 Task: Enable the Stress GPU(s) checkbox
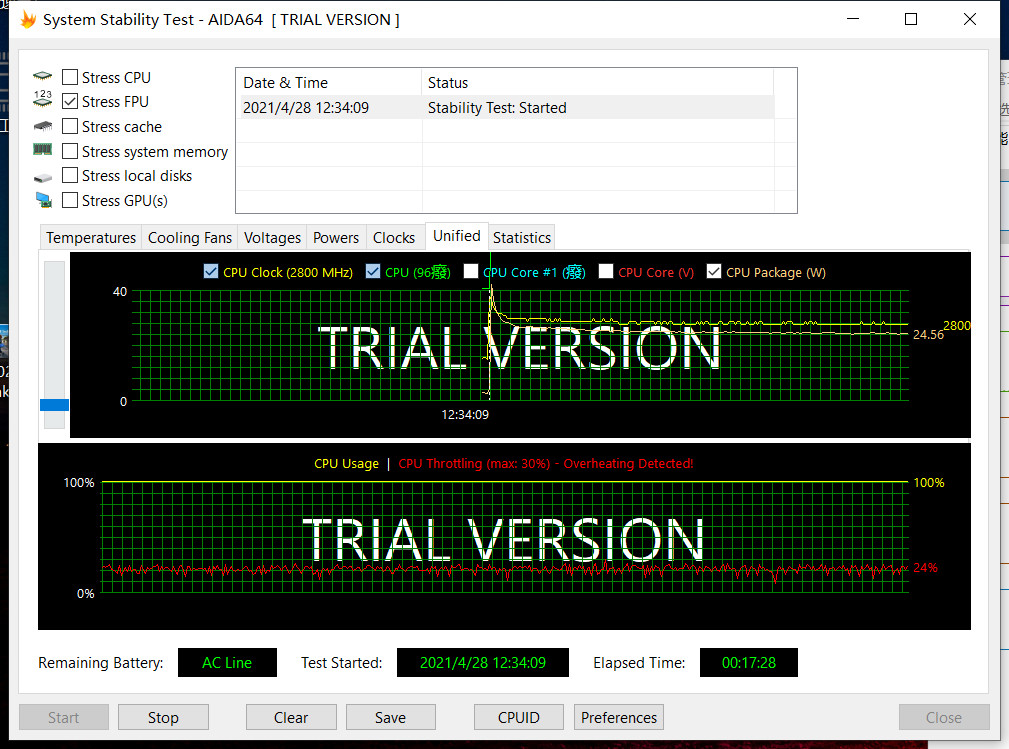pyautogui.click(x=69, y=200)
